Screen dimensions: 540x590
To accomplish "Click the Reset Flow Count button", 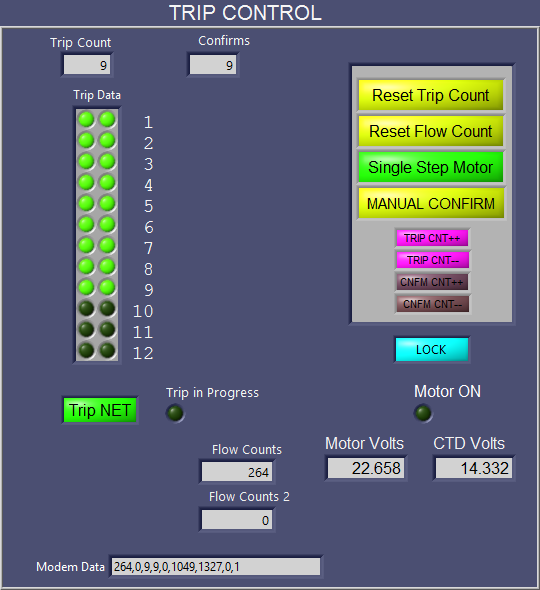I will (430, 131).
